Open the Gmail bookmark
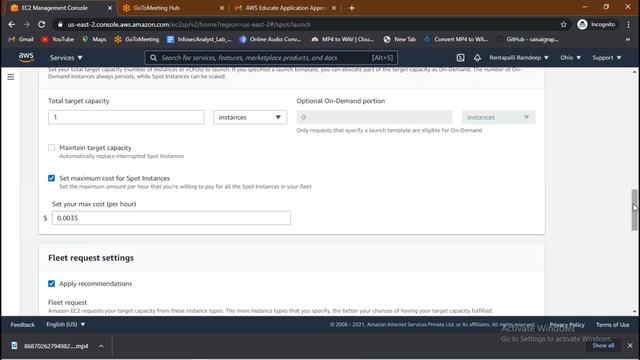The height and width of the screenshot is (360, 640). point(21,39)
